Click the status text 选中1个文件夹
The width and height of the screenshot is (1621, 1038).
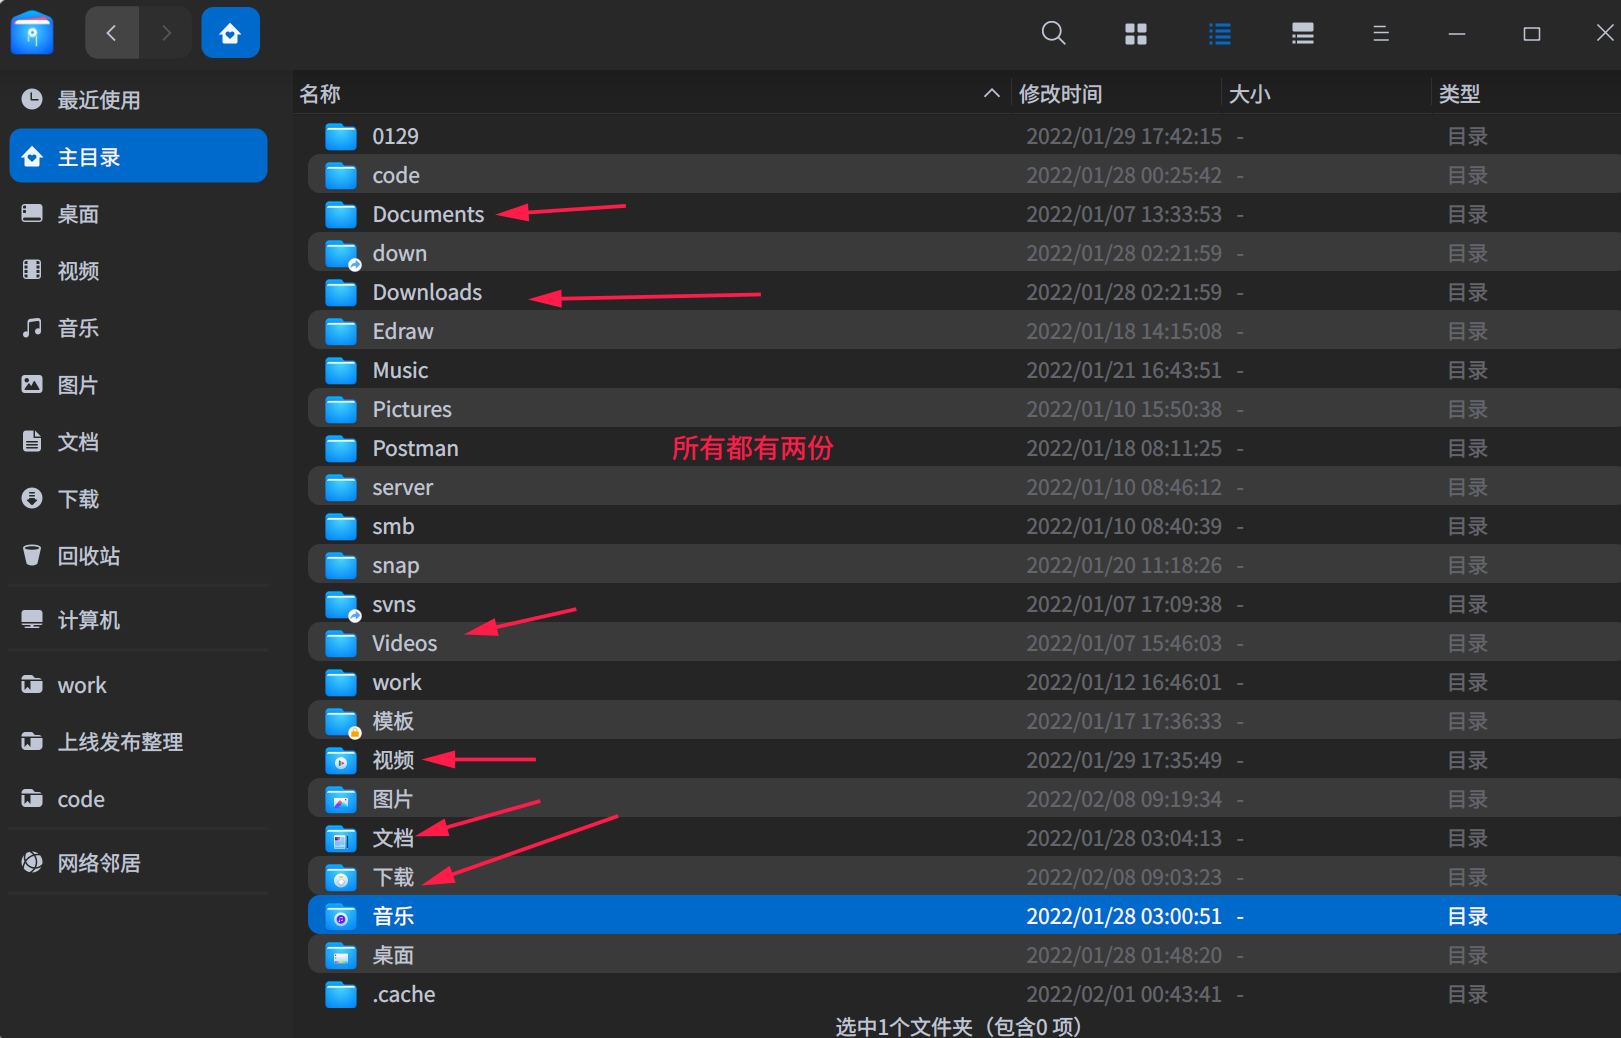904,1026
